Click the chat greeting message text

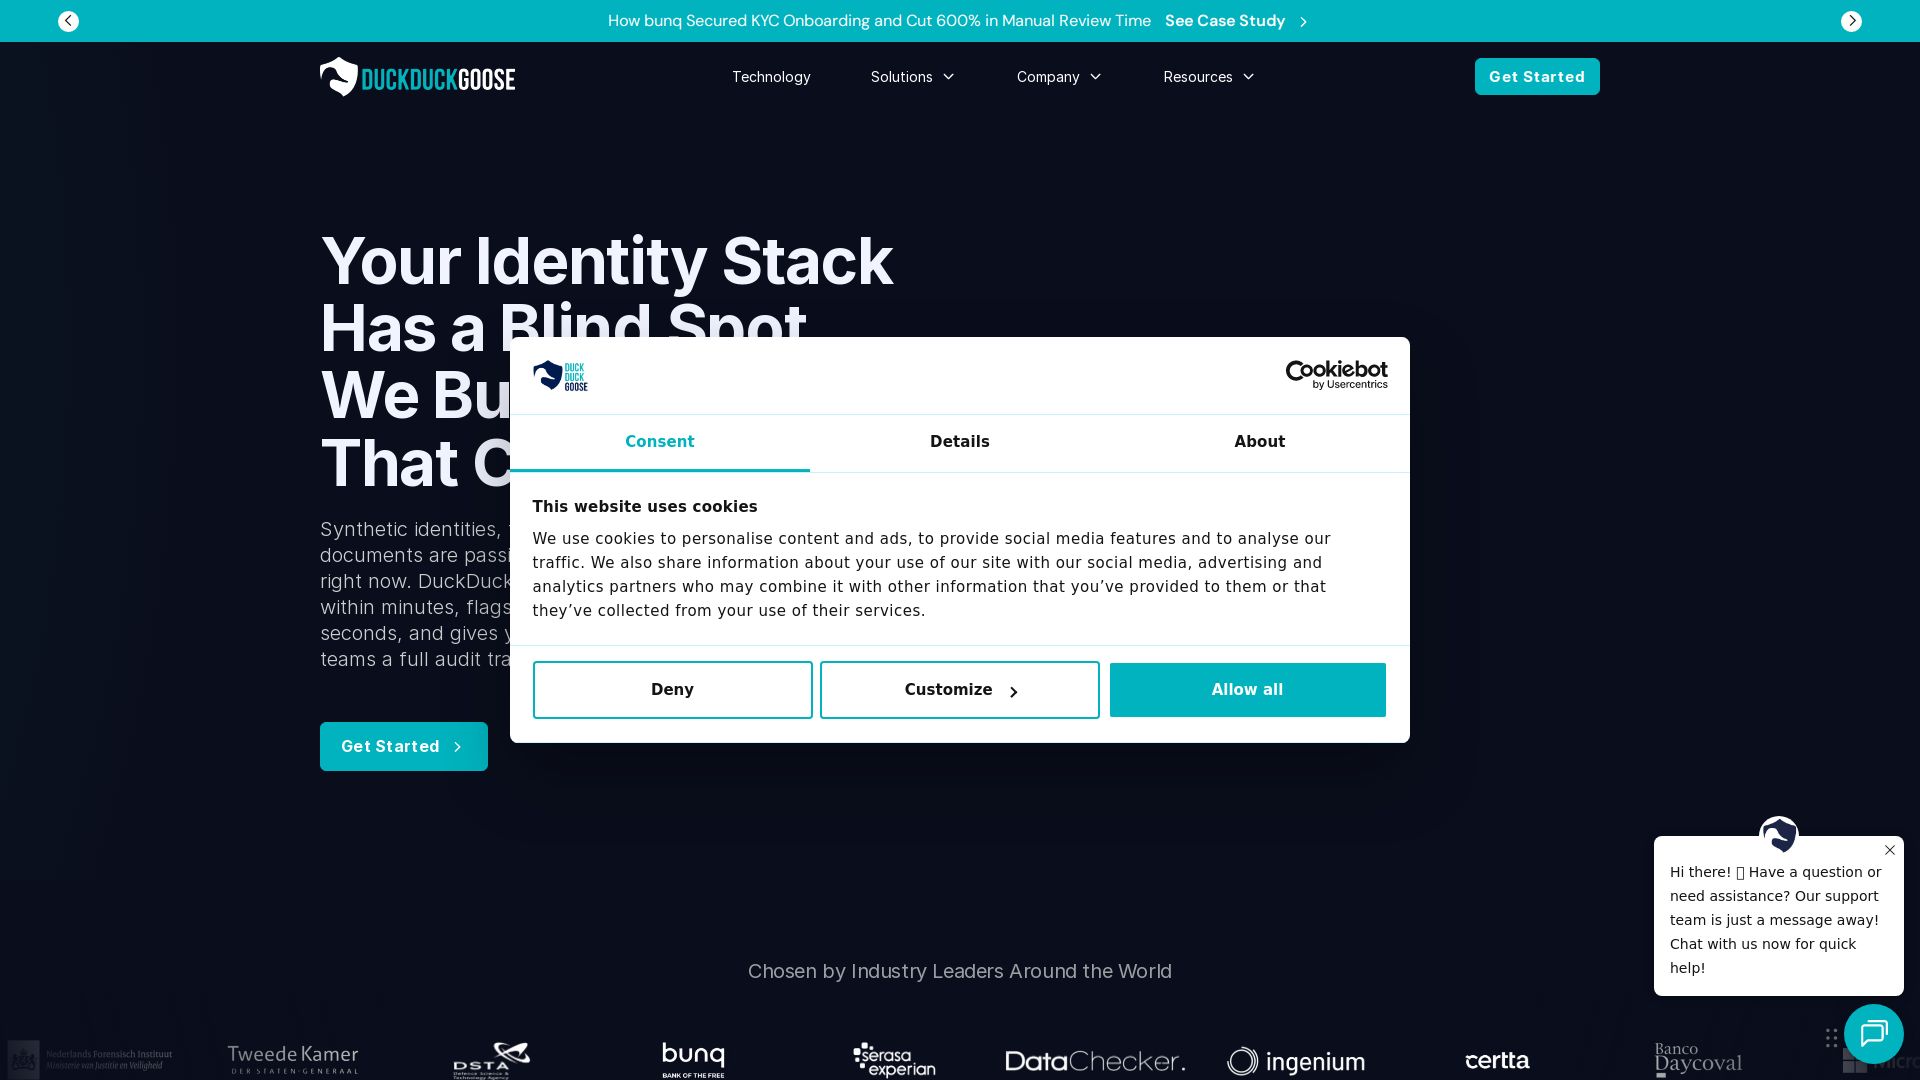point(1775,920)
